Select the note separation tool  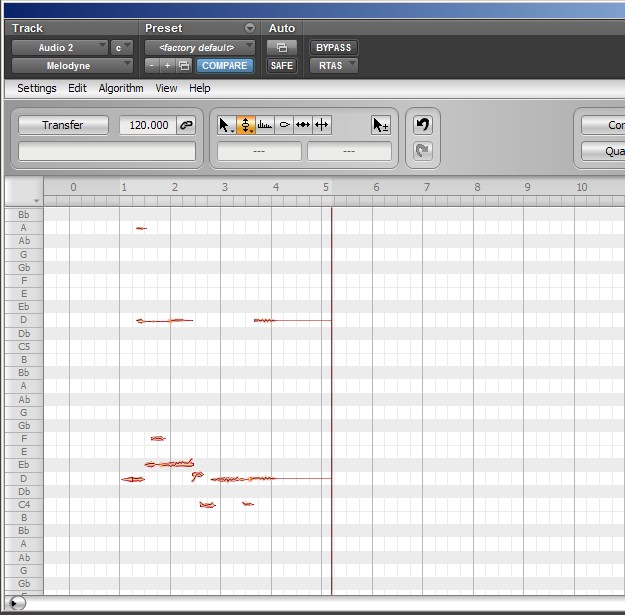point(322,125)
